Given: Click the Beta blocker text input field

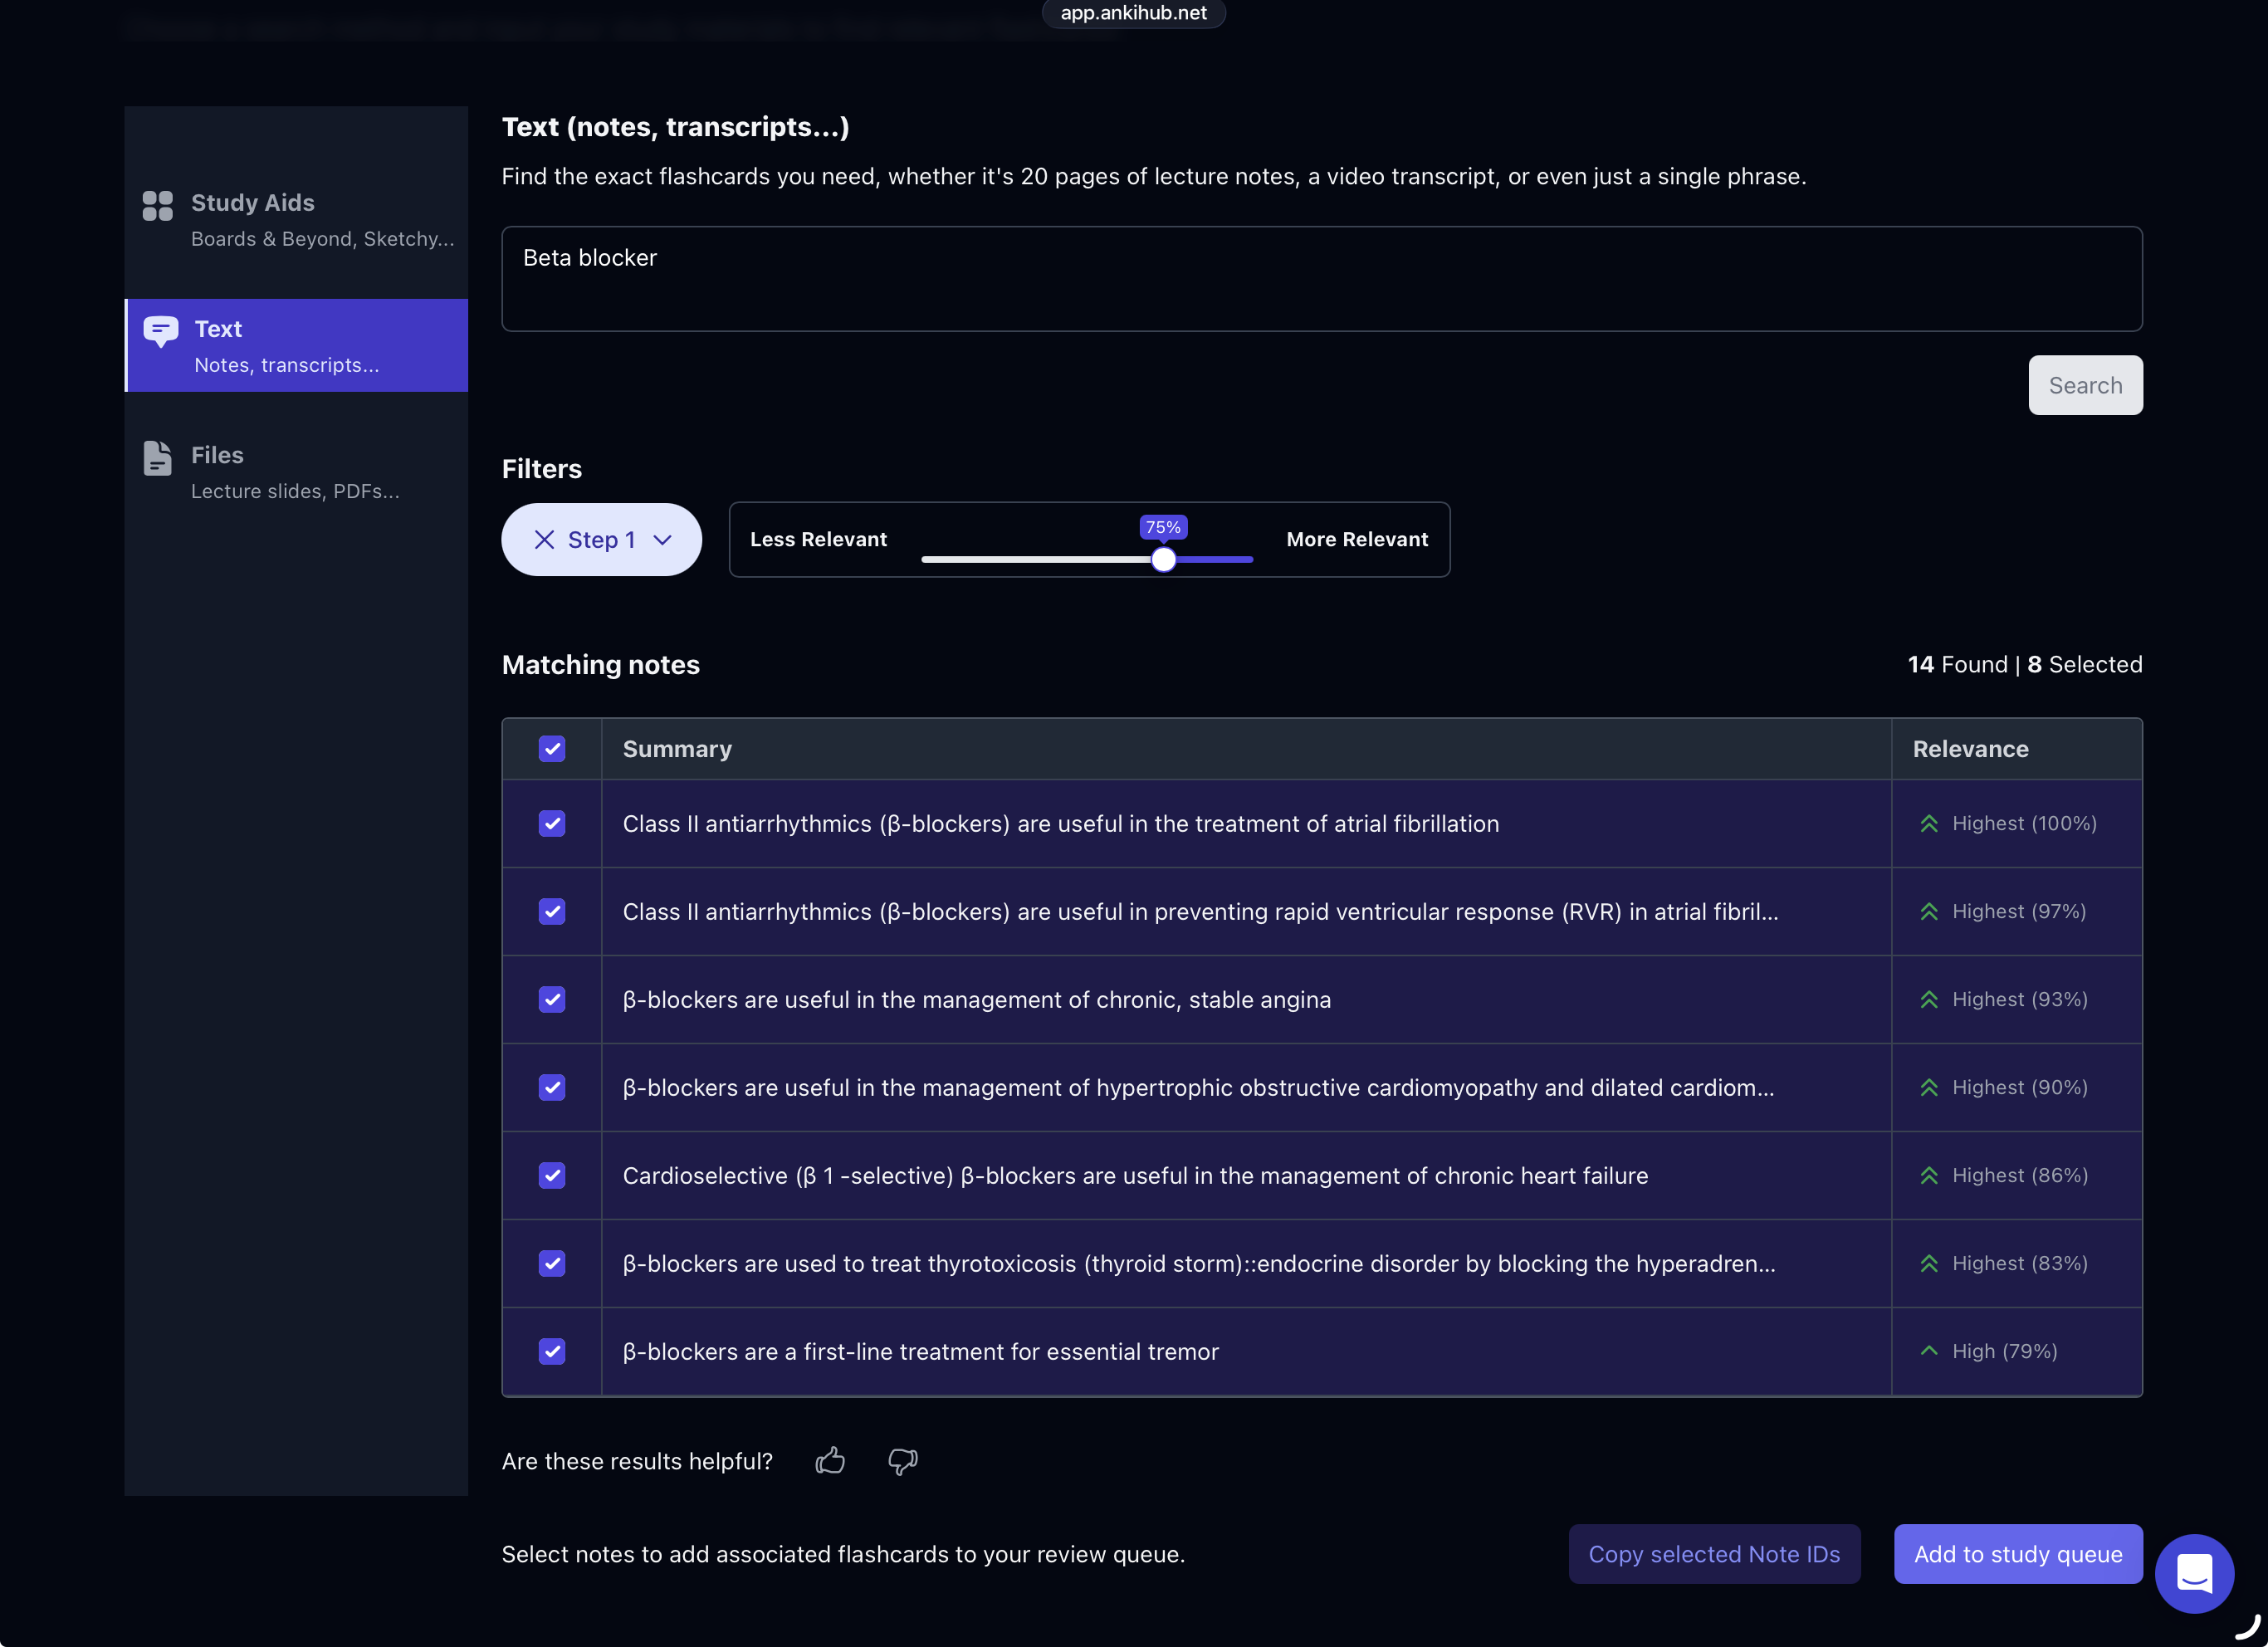Looking at the screenshot, I should click(x=1322, y=279).
